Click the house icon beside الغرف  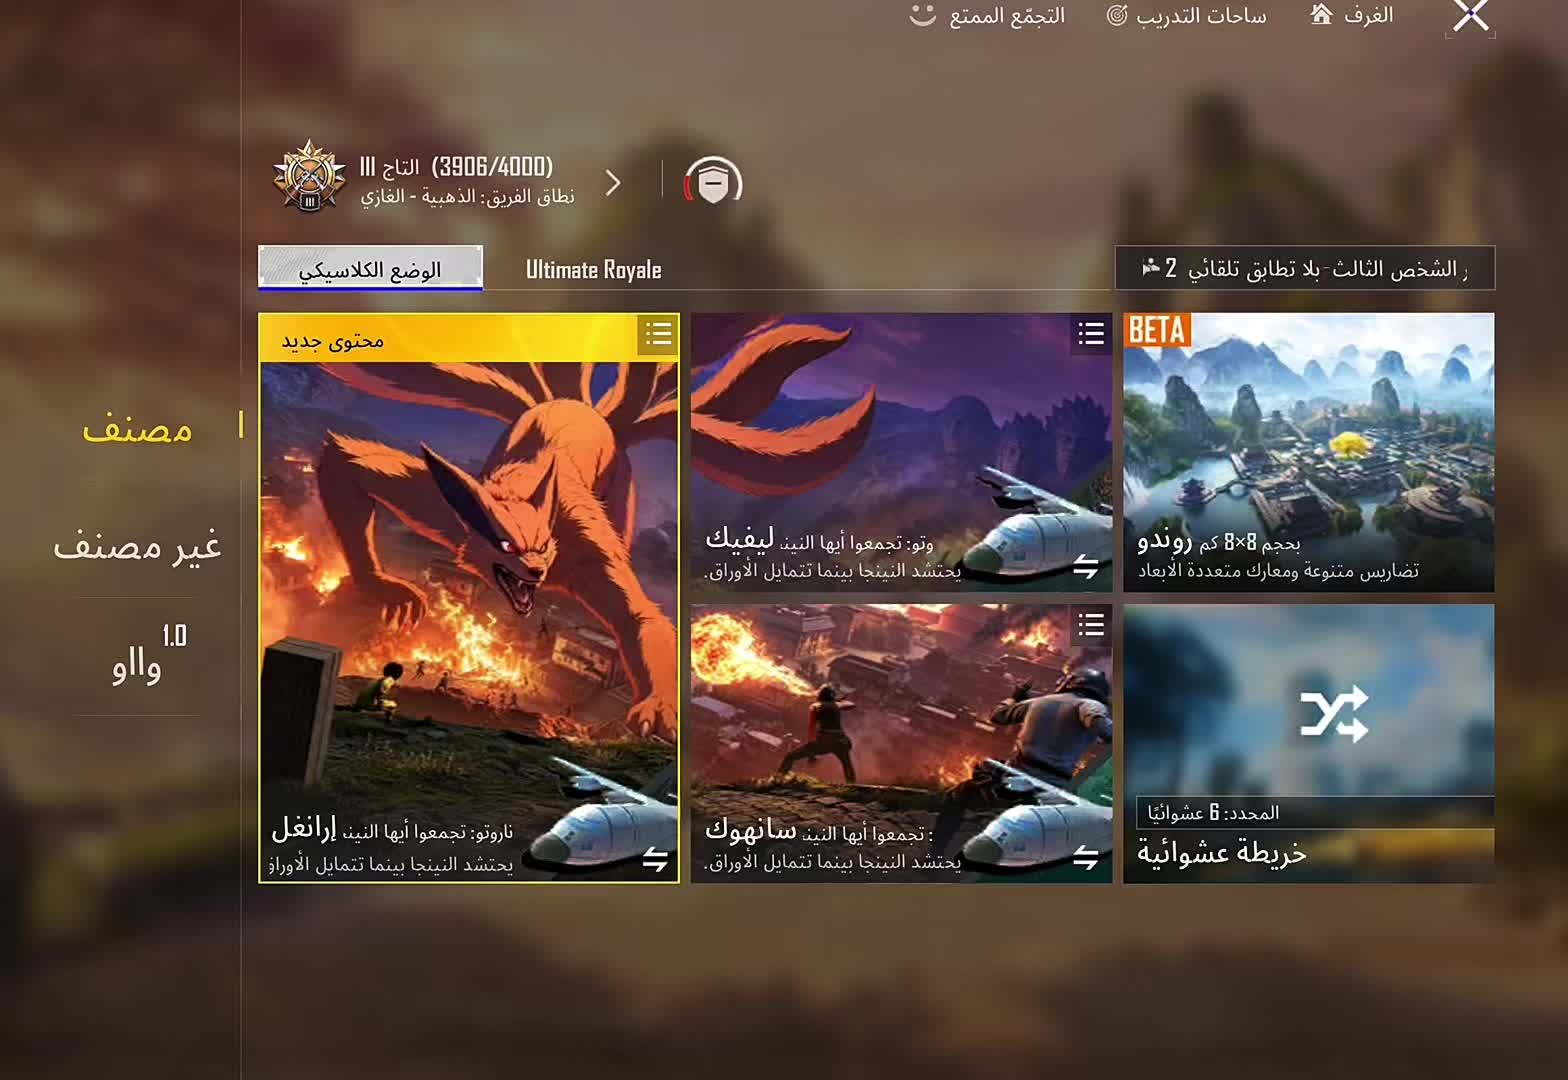[1322, 14]
